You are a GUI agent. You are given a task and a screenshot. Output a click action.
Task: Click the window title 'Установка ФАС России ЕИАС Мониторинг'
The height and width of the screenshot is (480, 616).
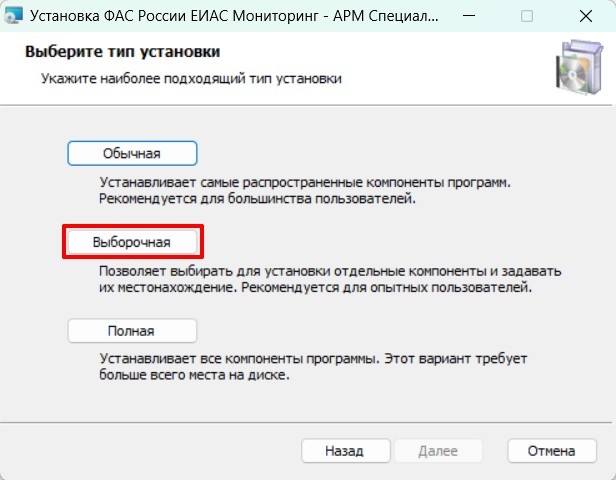(x=174, y=16)
